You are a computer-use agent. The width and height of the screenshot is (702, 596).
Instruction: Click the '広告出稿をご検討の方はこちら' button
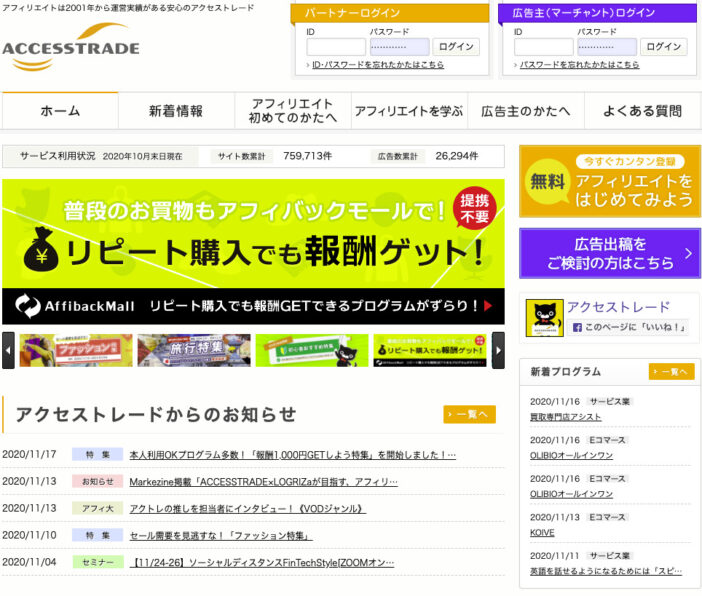pos(610,253)
